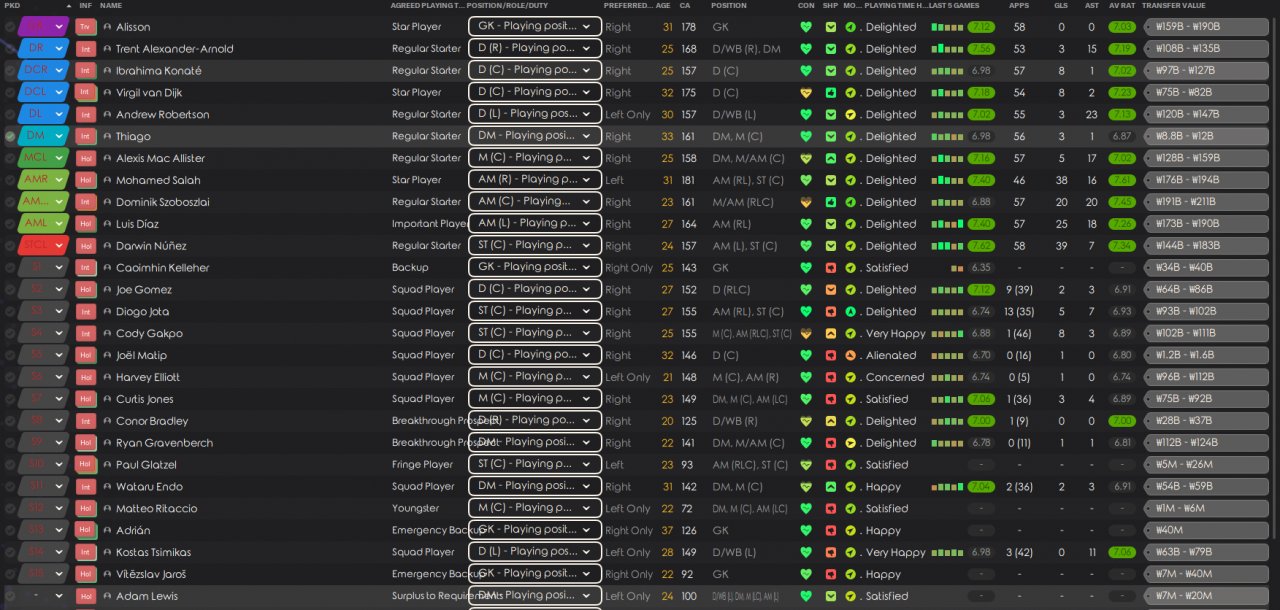Click Wataru Endo's last 5 games form bar
Viewport: 1280px width, 610px height.
(947, 487)
